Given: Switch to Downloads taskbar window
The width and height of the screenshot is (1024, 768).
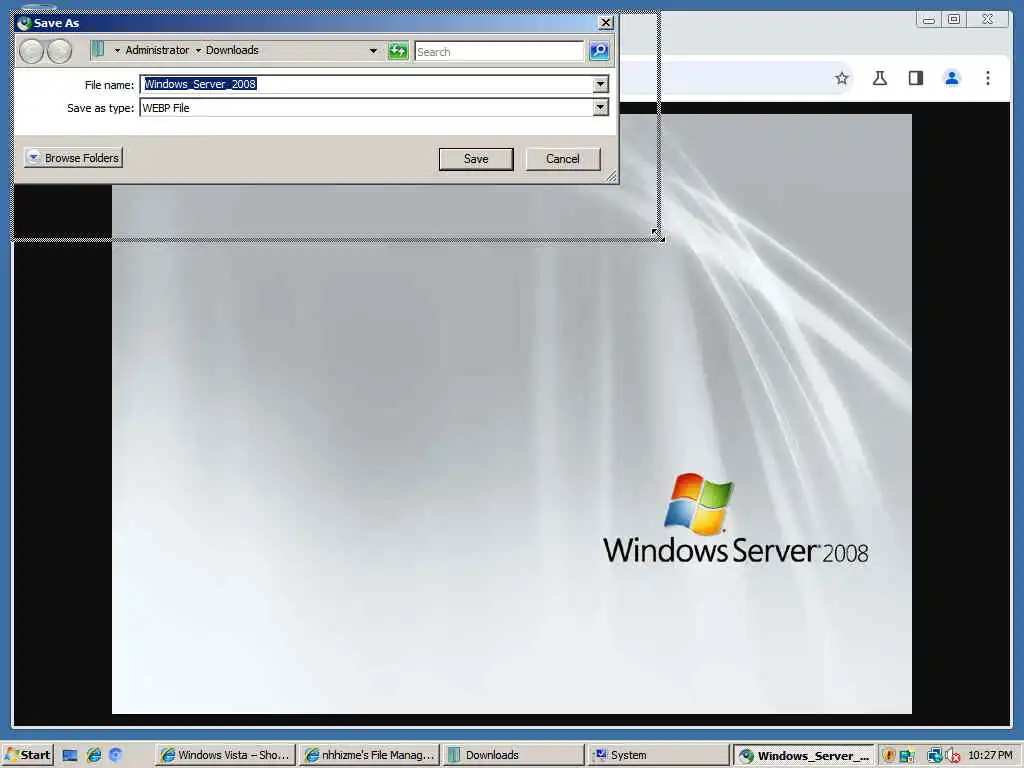Looking at the screenshot, I should tap(513, 755).
